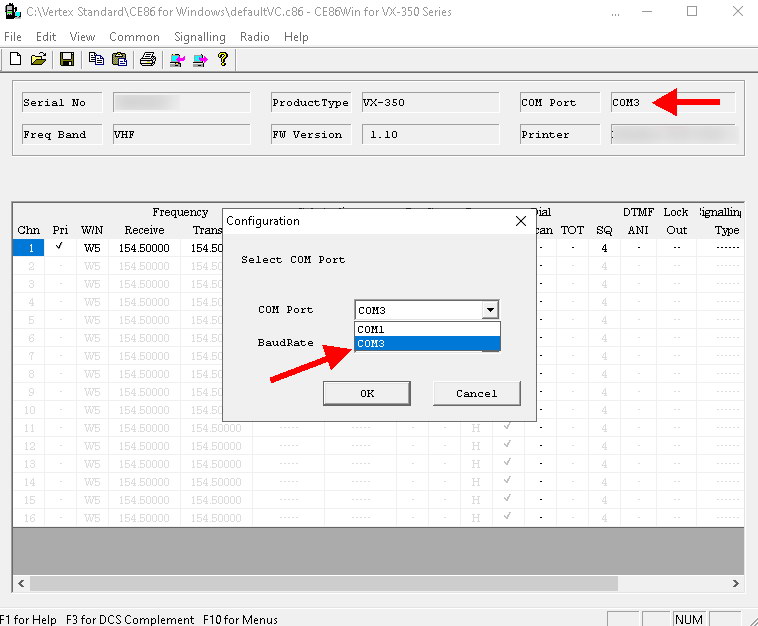Open help with the question mark icon
Image resolution: width=758 pixels, height=626 pixels.
[x=223, y=59]
